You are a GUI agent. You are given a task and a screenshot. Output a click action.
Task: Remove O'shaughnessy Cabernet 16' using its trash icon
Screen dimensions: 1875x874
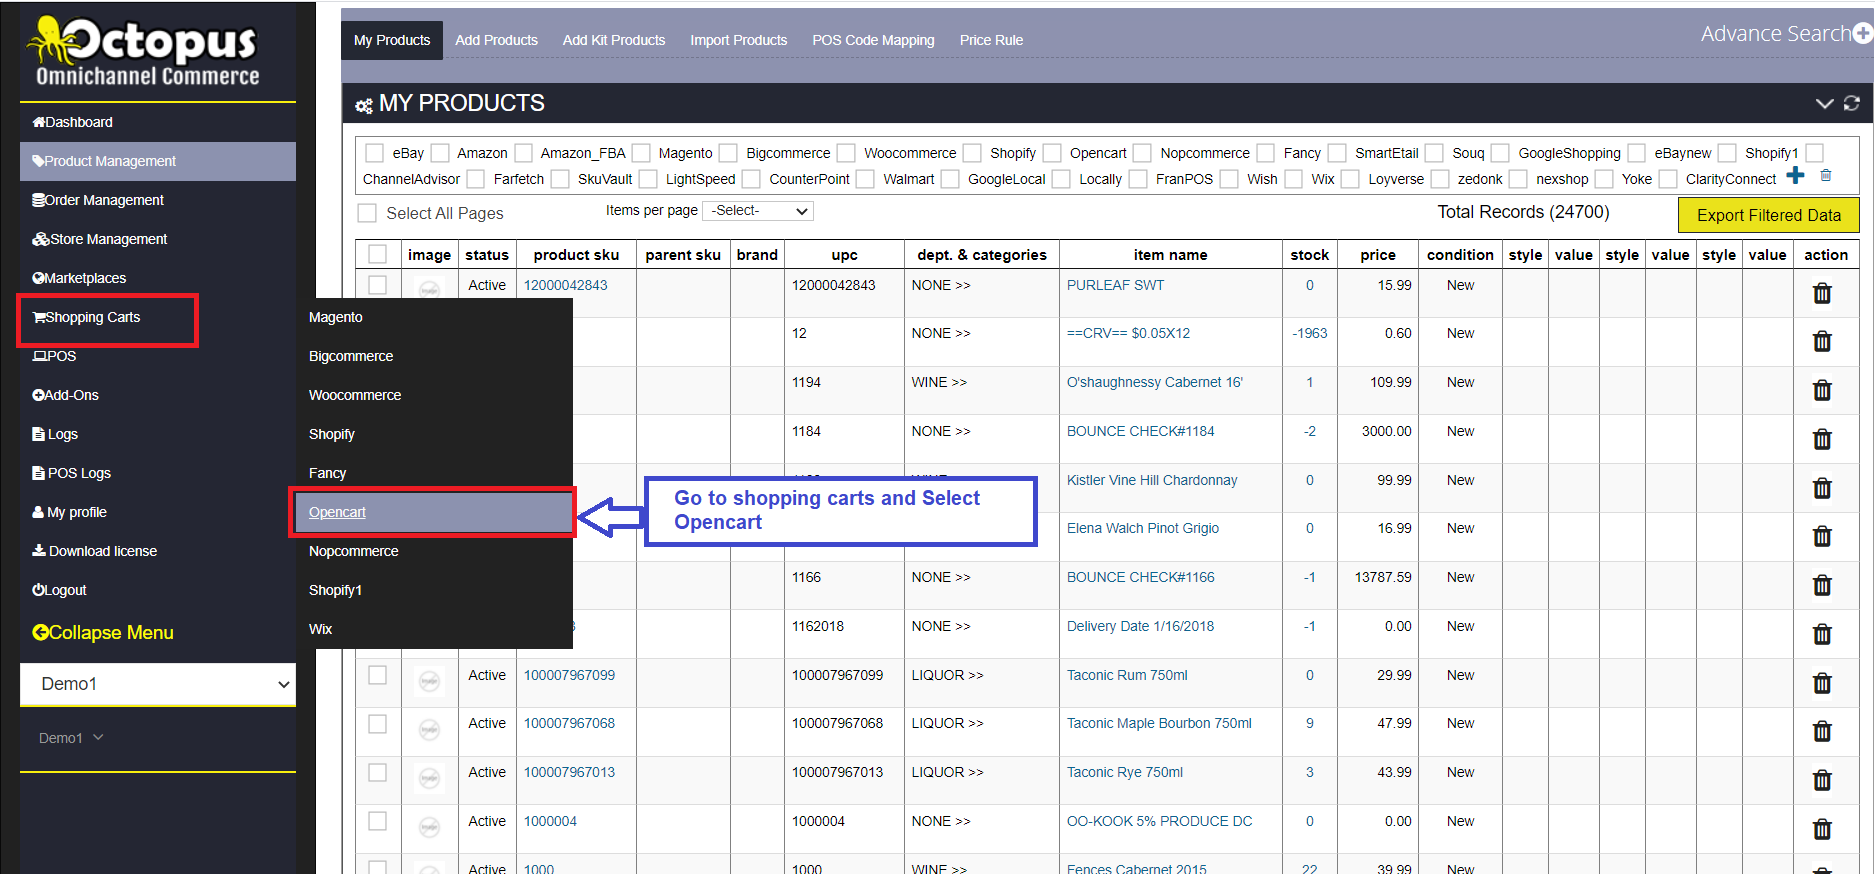pos(1822,390)
